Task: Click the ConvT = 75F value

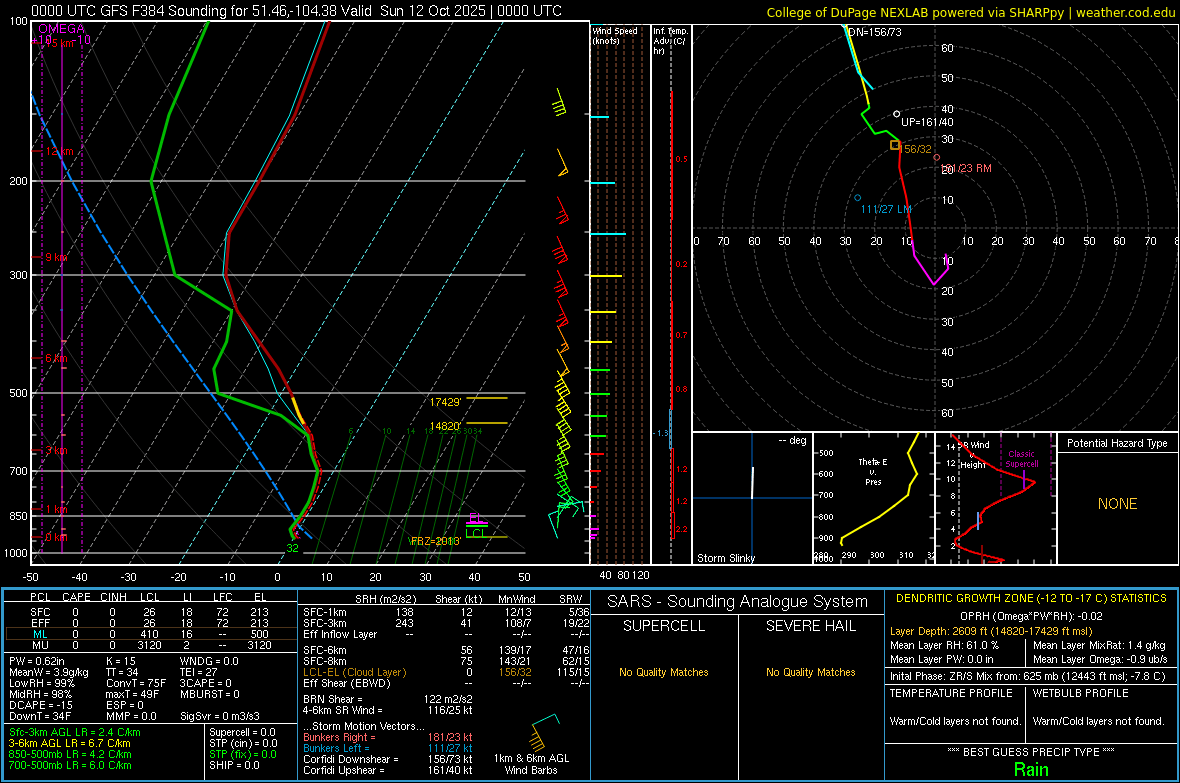Action: pos(136,684)
